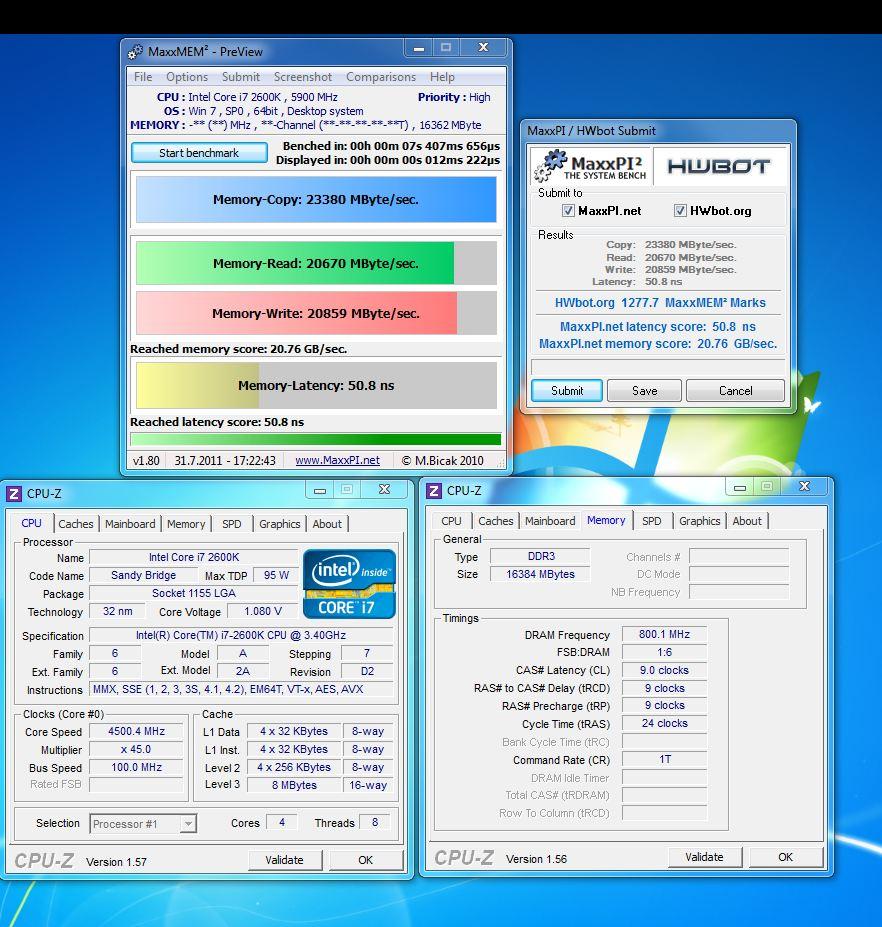Click the Specification i7-2600K CPU field
Screen dimensions: 882x927
[241, 635]
